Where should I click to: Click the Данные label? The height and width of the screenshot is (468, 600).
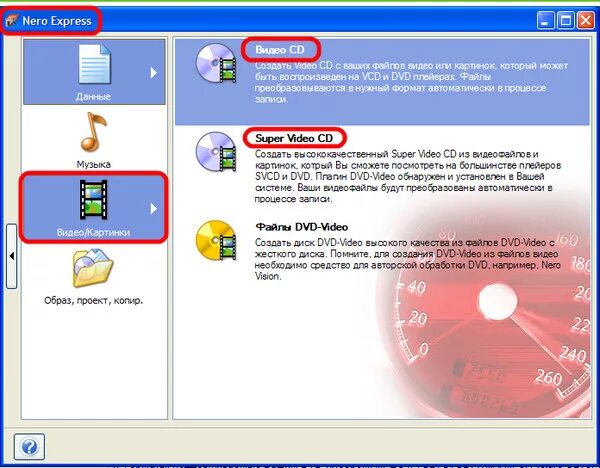93,96
